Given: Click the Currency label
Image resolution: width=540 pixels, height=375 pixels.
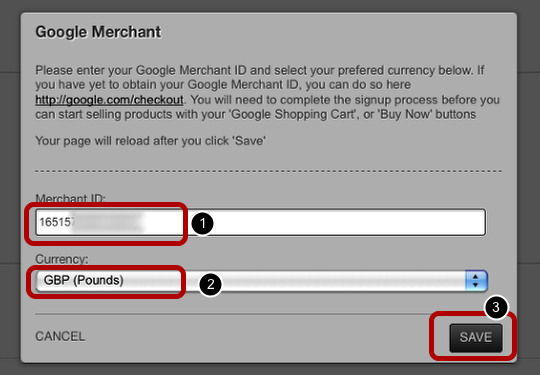Looking at the screenshot, I should tap(62, 259).
